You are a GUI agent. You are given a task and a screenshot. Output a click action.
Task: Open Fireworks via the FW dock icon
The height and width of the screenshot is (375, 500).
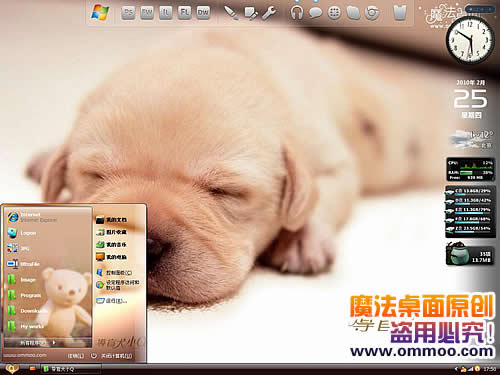pyautogui.click(x=147, y=13)
